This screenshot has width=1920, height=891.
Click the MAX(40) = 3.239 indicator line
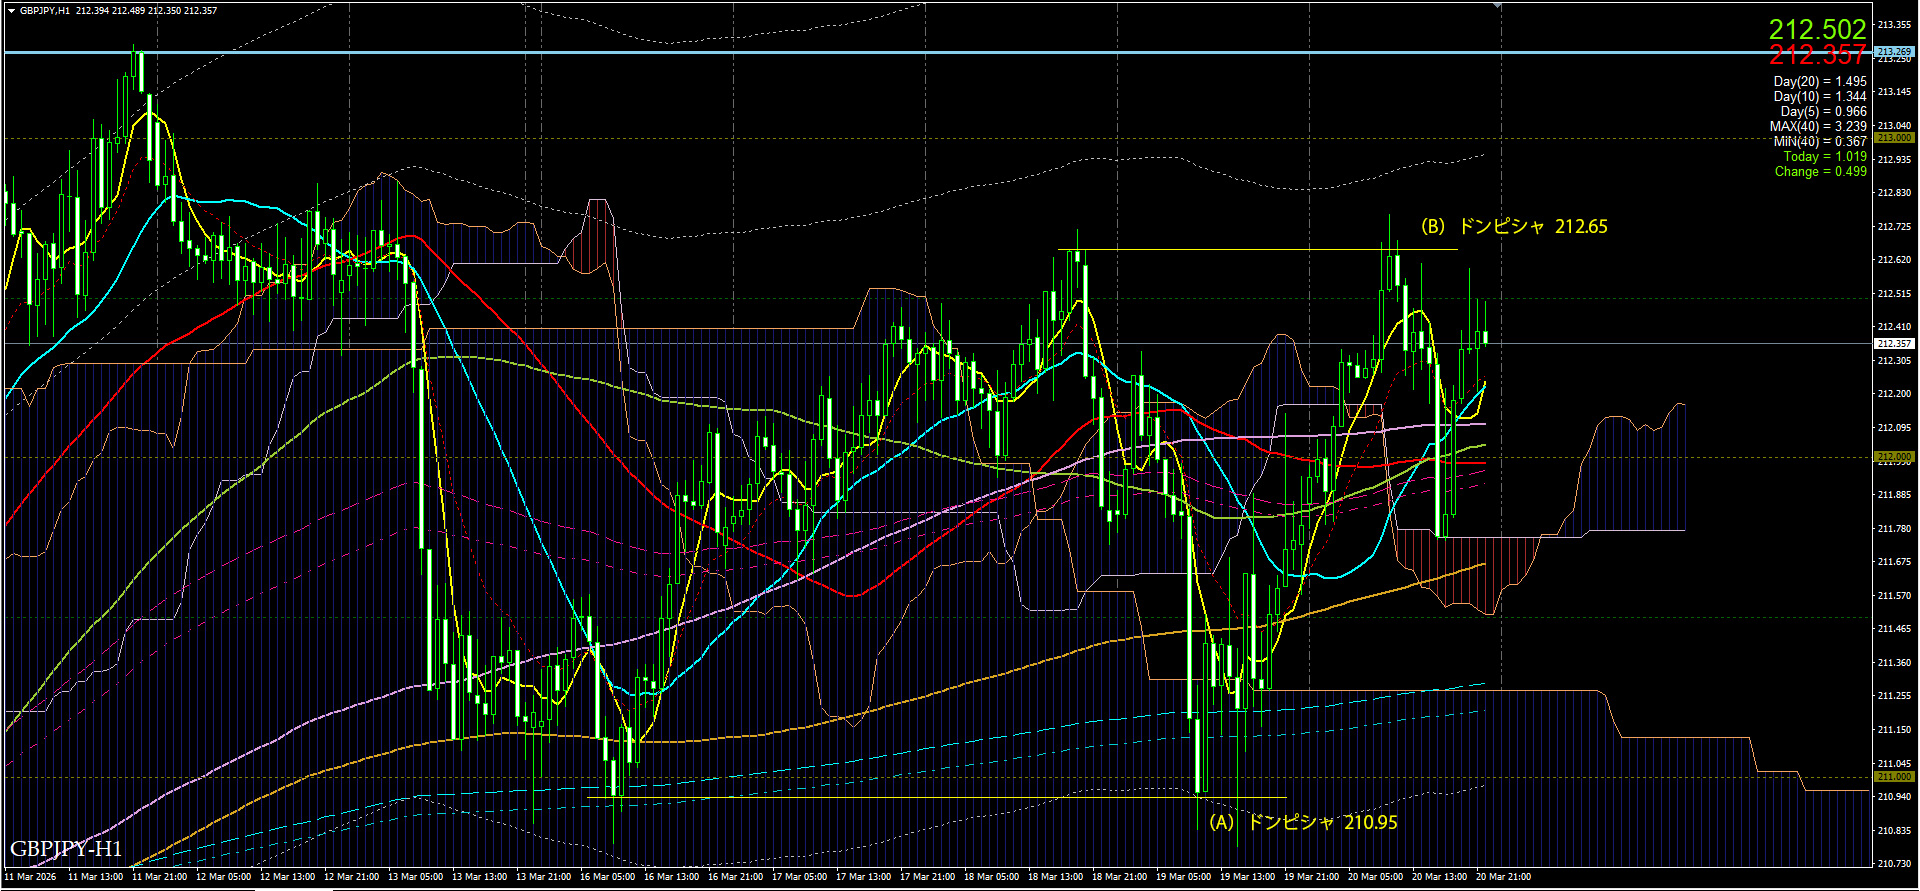pos(1817,127)
